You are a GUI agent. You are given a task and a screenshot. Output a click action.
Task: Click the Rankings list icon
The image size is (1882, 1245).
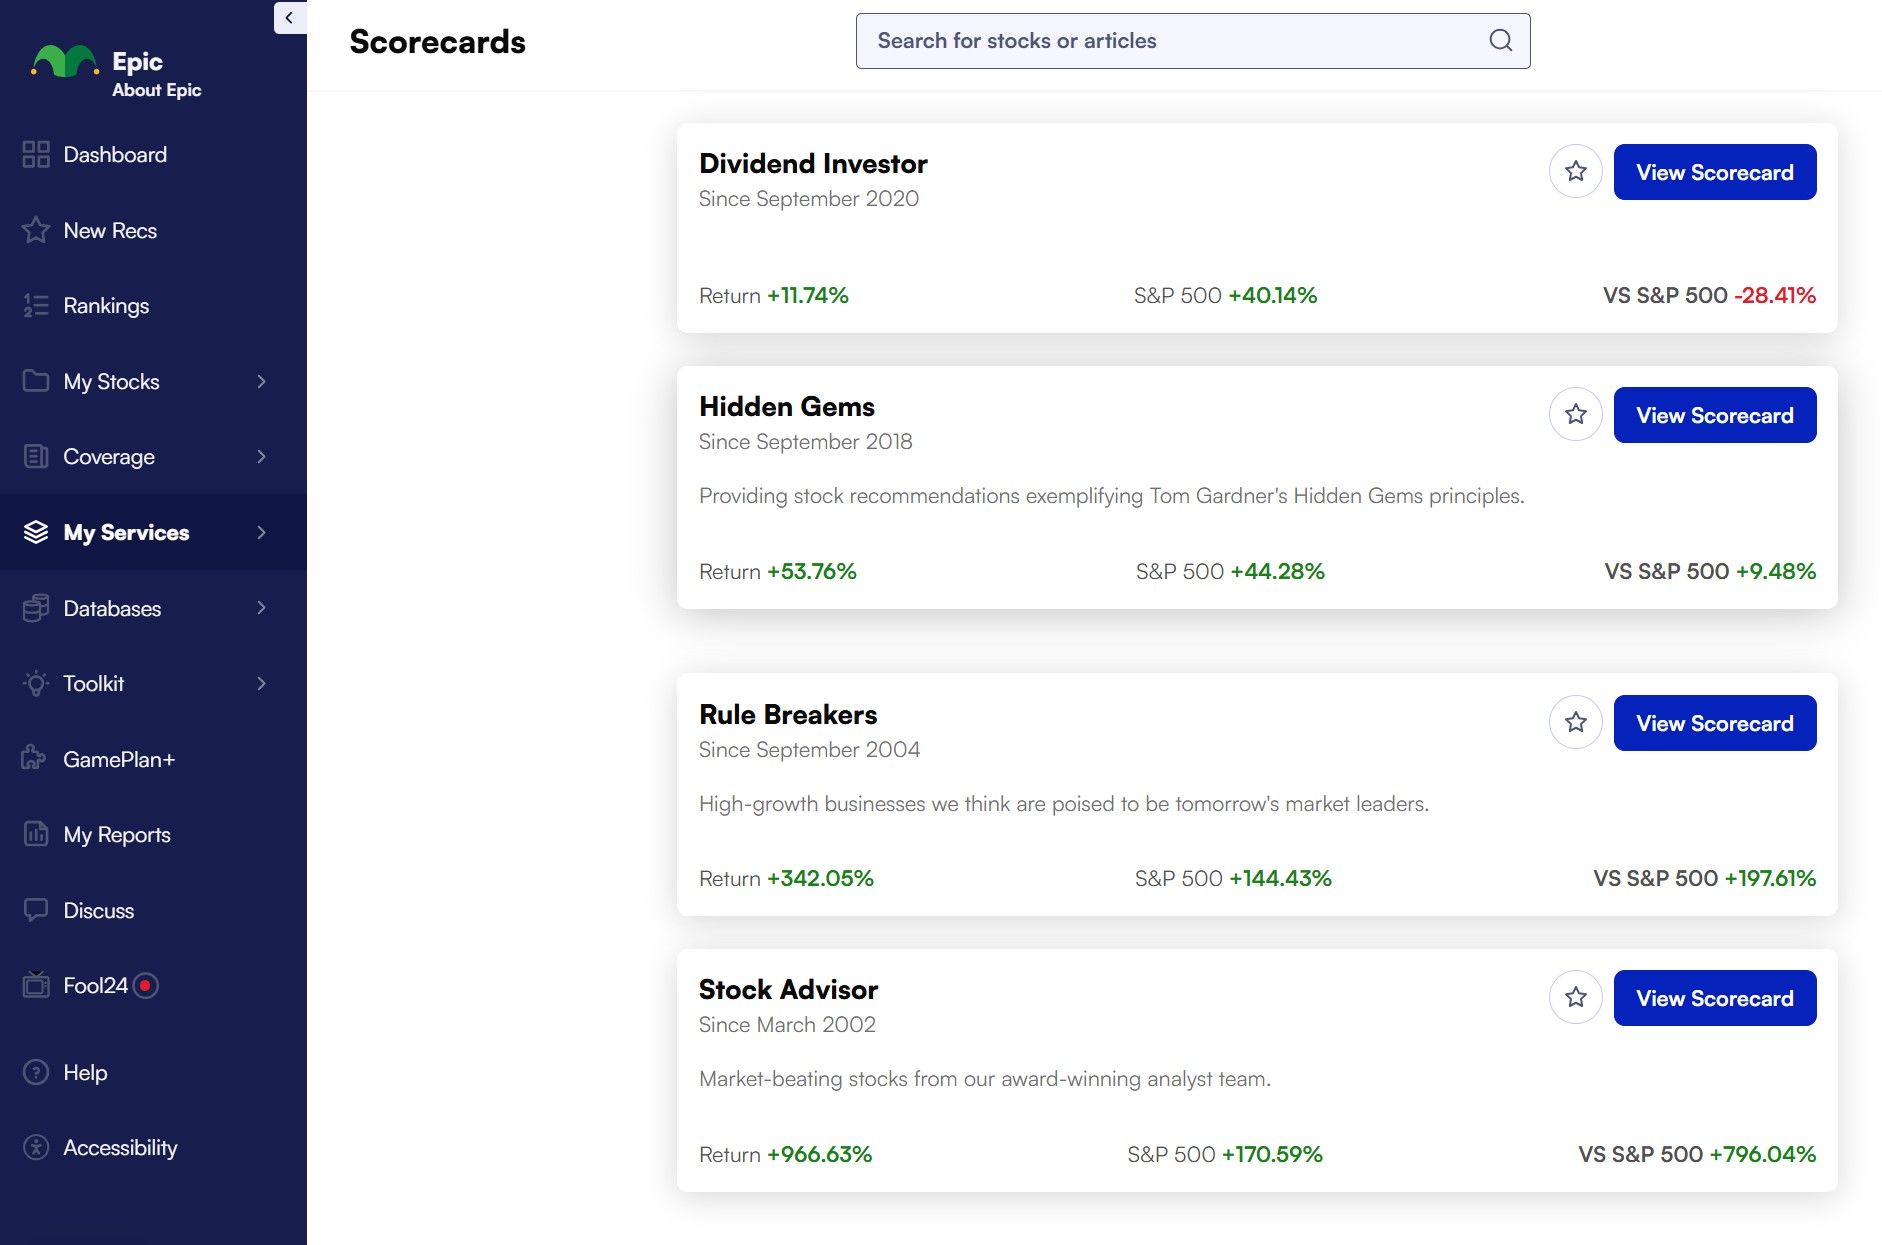[x=36, y=306]
